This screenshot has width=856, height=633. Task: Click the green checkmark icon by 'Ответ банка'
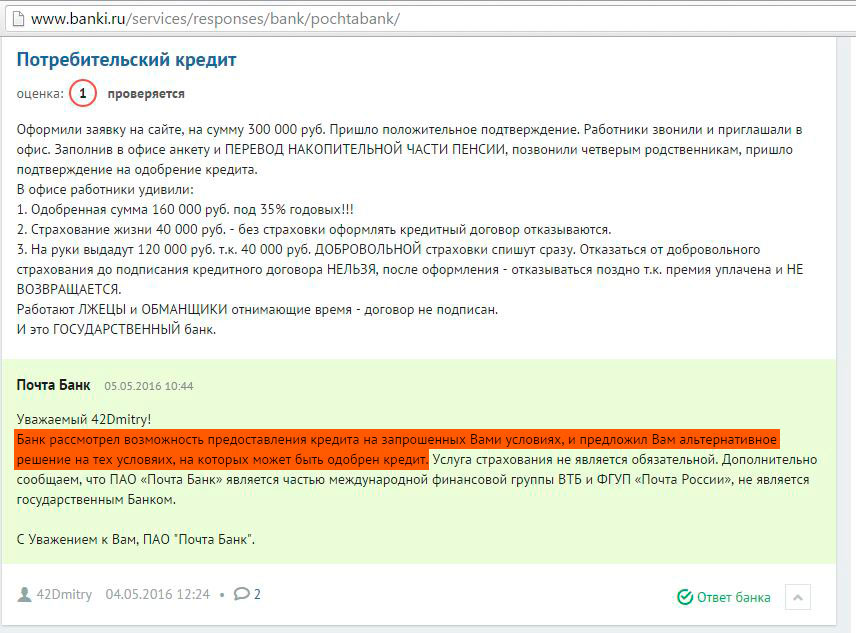pos(685,598)
